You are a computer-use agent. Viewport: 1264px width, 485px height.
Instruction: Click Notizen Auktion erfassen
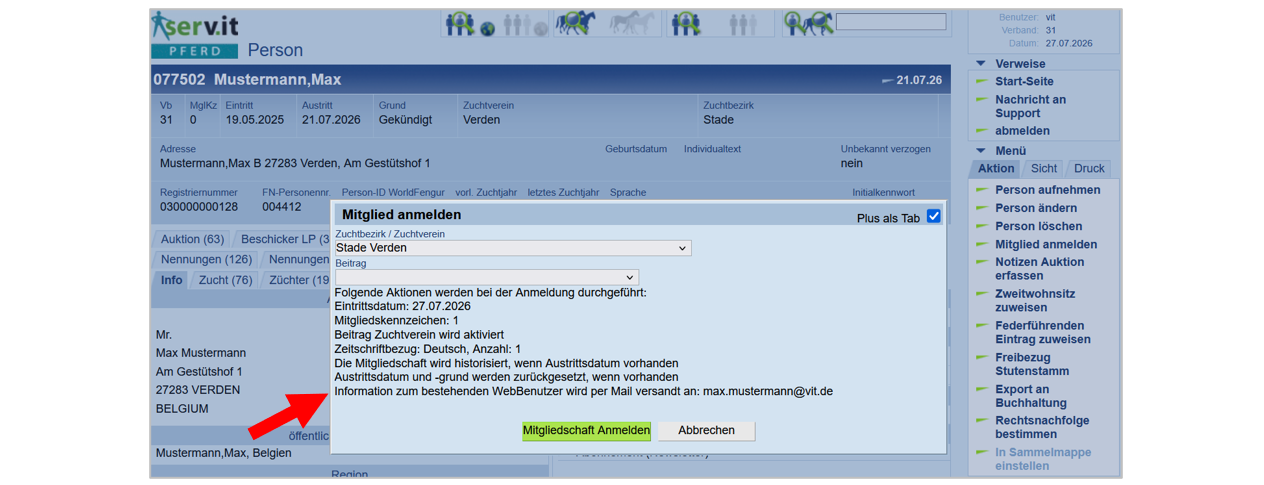(x=1039, y=269)
